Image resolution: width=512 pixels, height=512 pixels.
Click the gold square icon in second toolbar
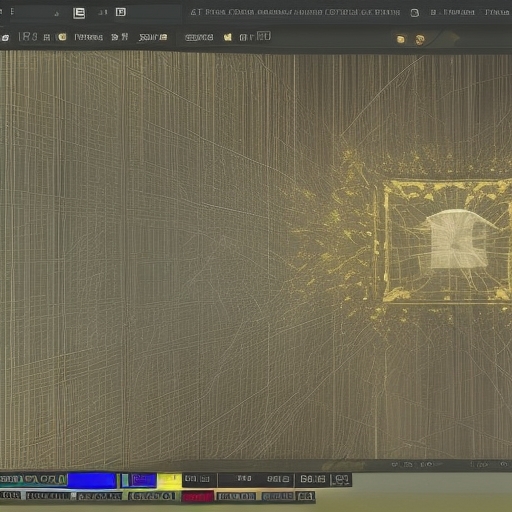pos(401,40)
